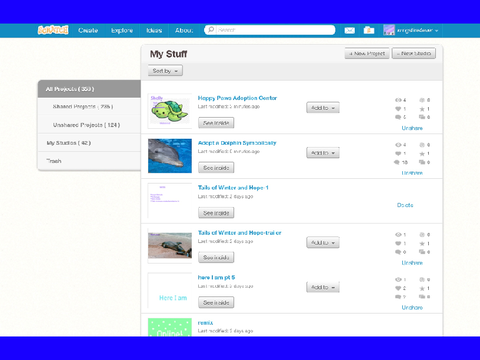Viewport: 480px width, 360px height.
Task: Open the Explore menu item
Action: (122, 30)
